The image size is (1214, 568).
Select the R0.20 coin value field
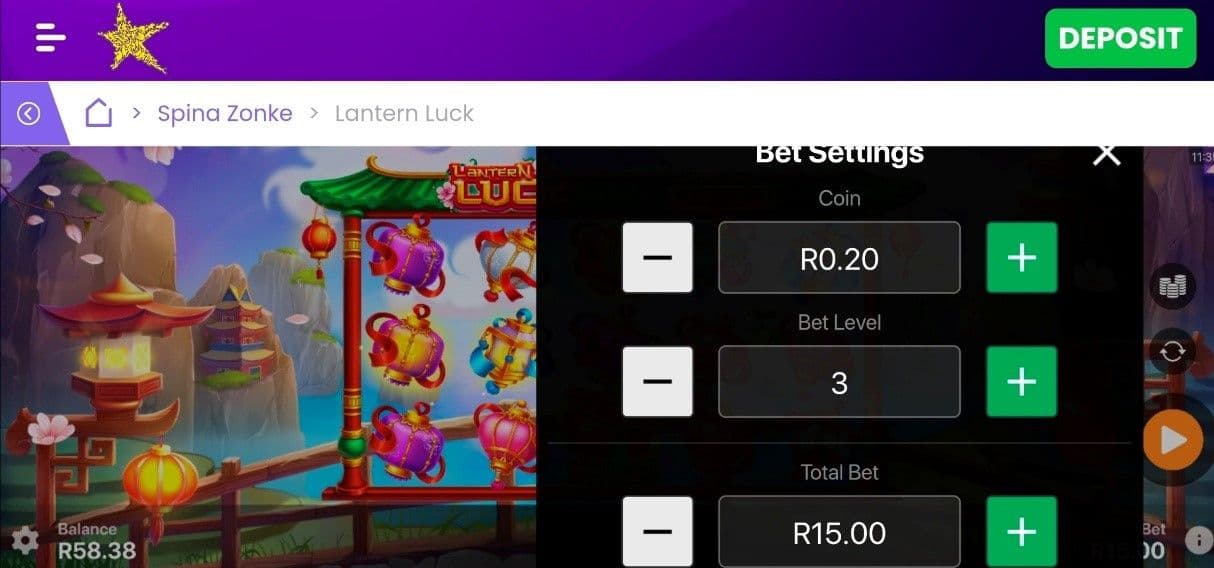point(839,258)
